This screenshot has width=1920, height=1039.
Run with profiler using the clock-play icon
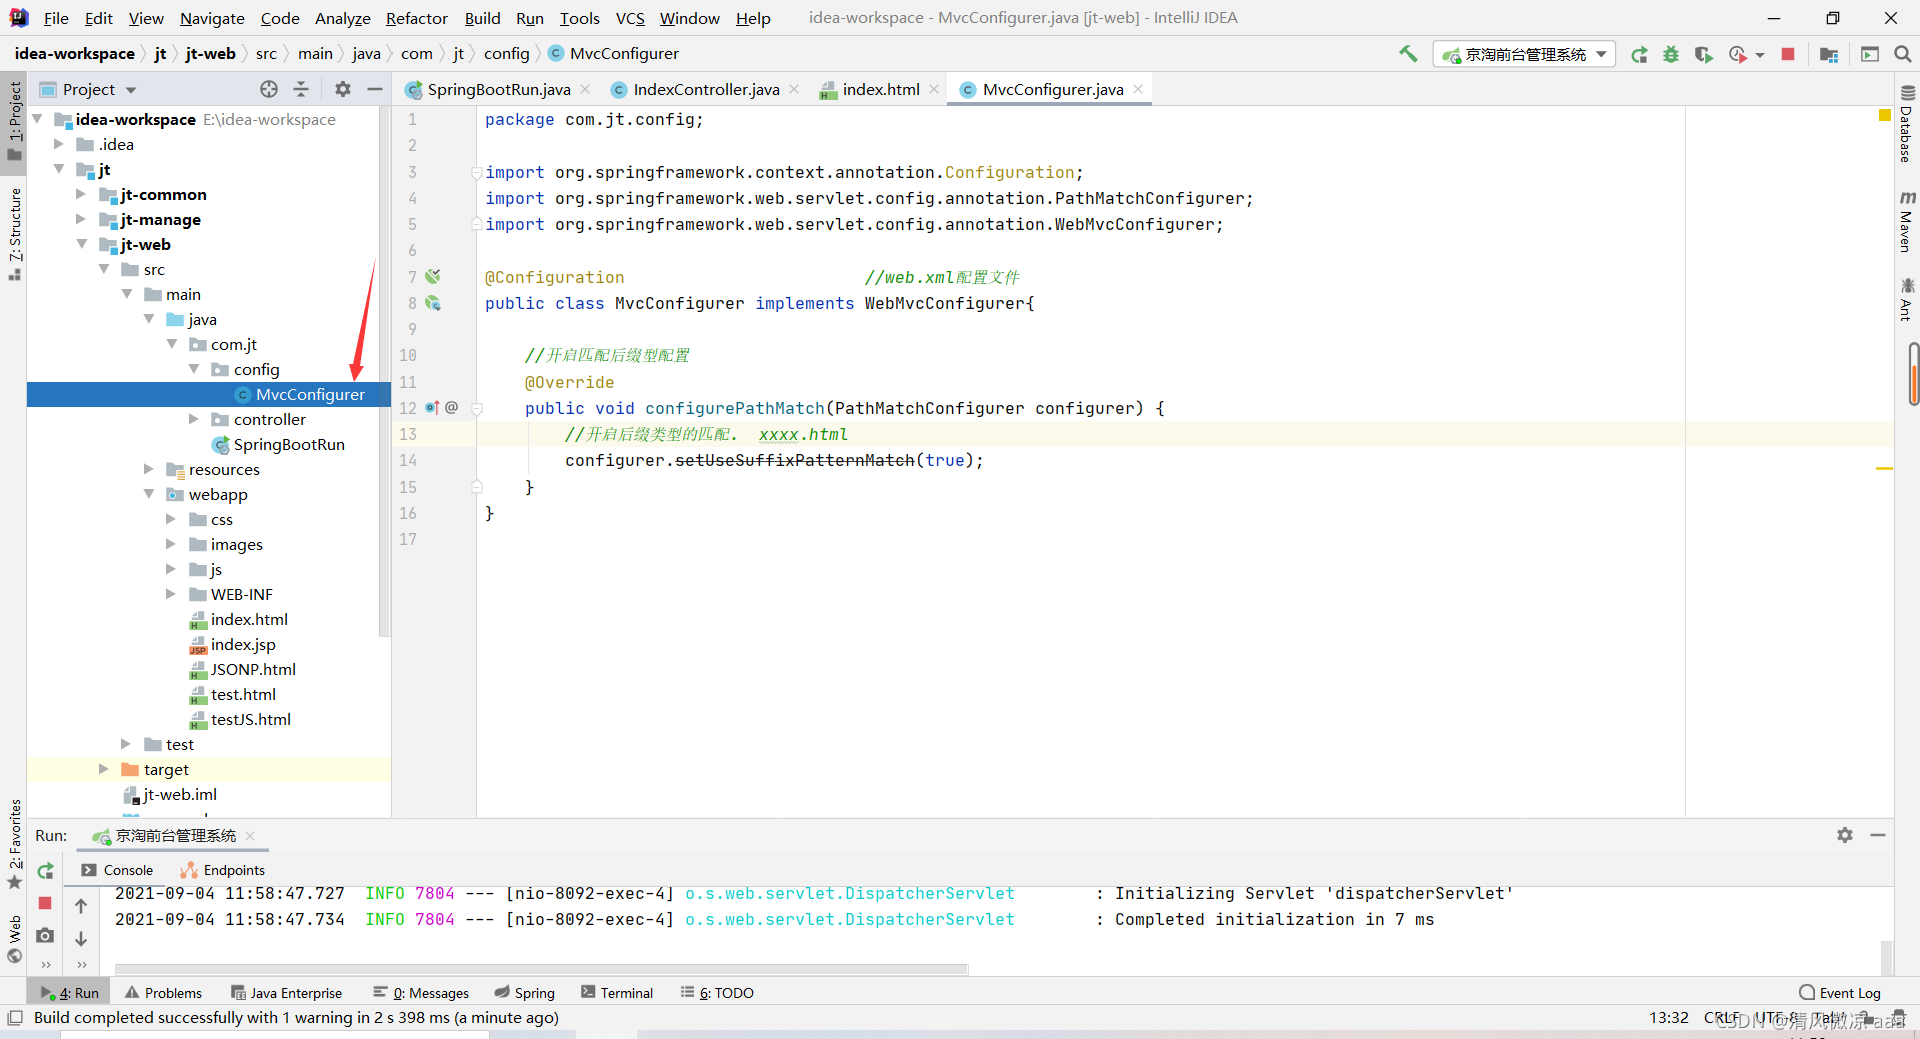(x=1738, y=54)
